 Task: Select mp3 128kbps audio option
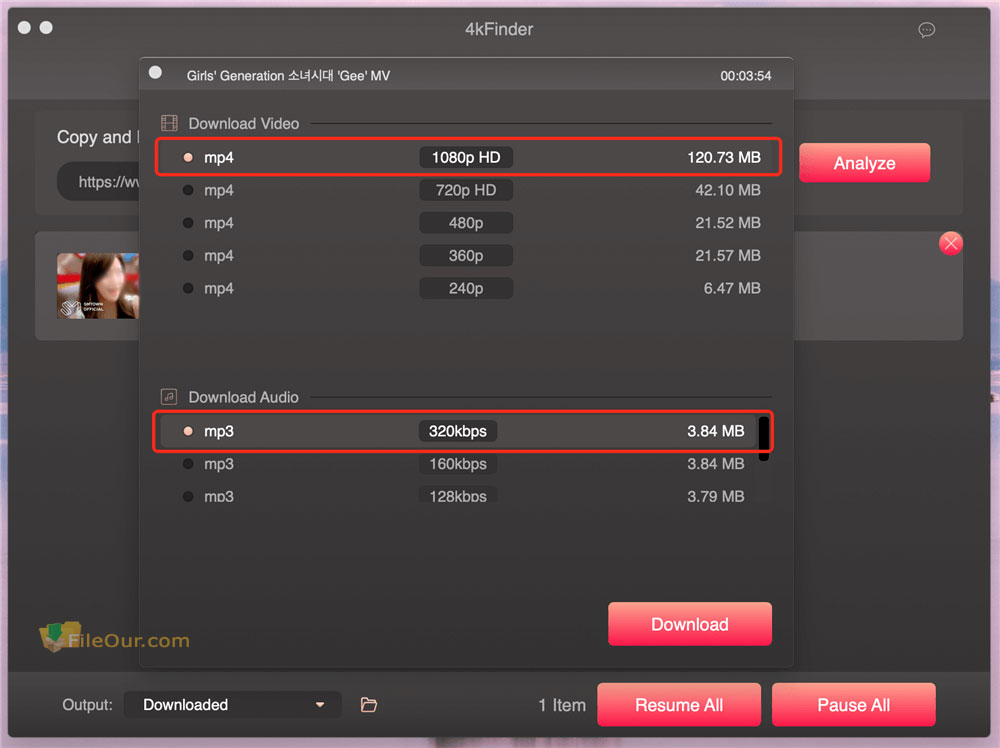(459, 495)
